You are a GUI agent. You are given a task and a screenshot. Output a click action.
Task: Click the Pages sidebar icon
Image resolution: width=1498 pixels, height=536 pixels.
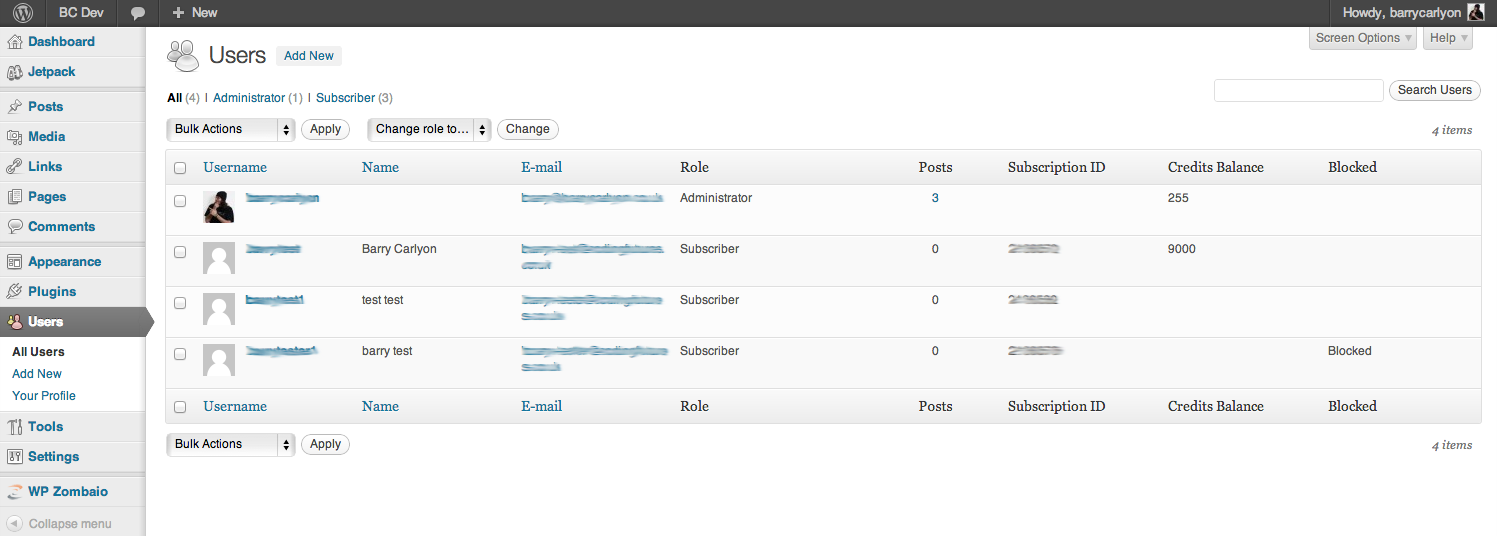14,197
